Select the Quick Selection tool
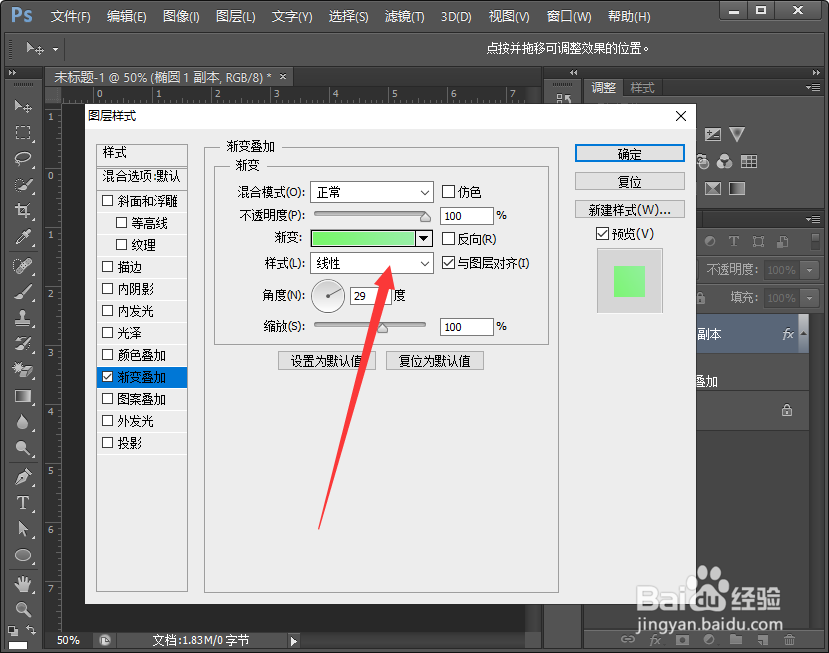This screenshot has height=653, width=829. (23, 185)
